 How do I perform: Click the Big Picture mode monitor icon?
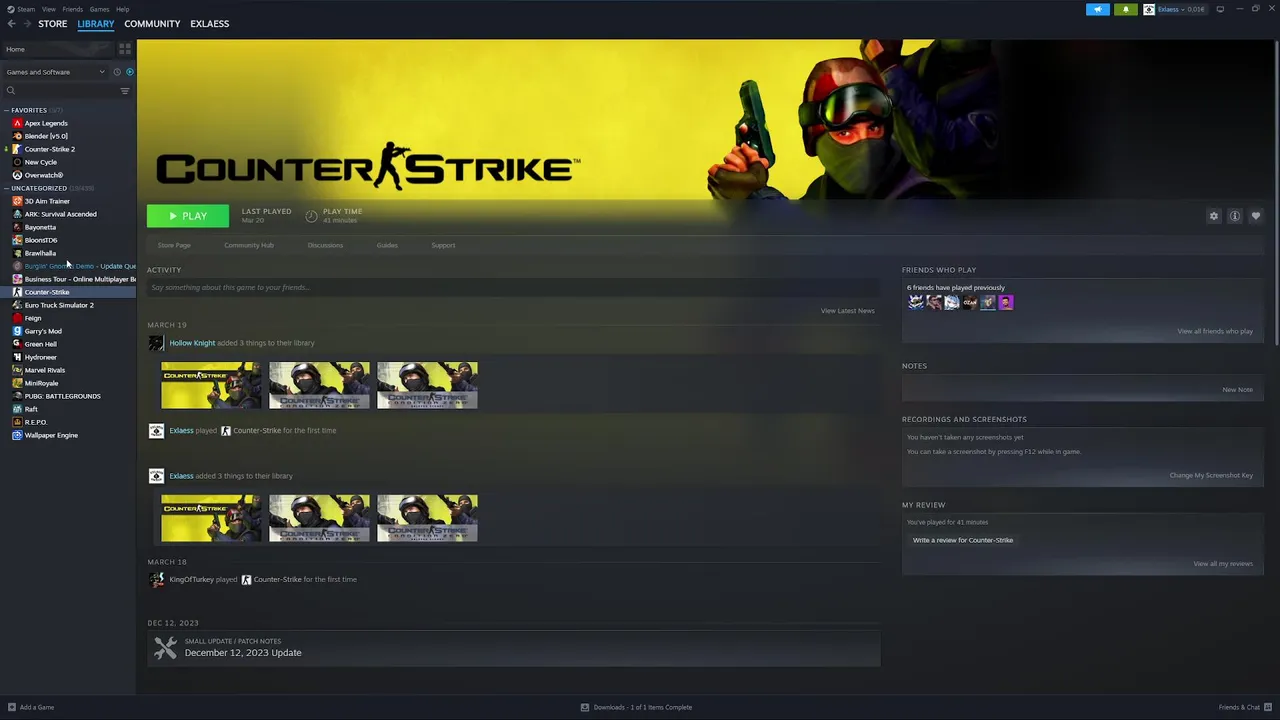[x=1220, y=9]
